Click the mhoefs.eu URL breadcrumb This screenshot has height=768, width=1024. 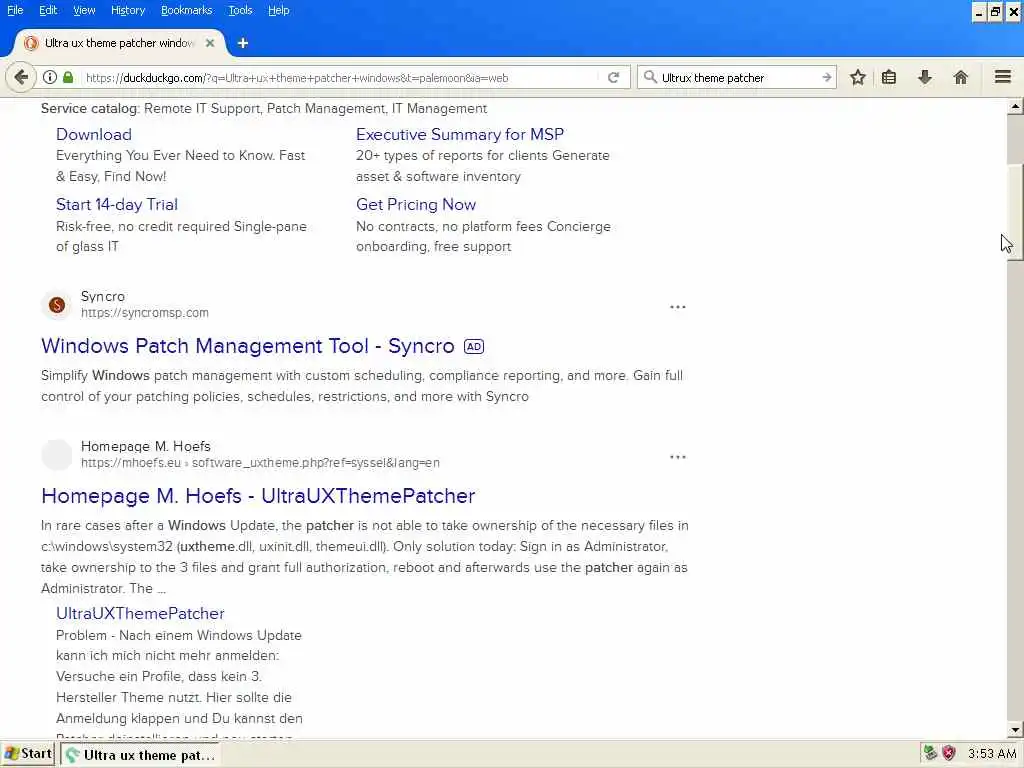260,463
